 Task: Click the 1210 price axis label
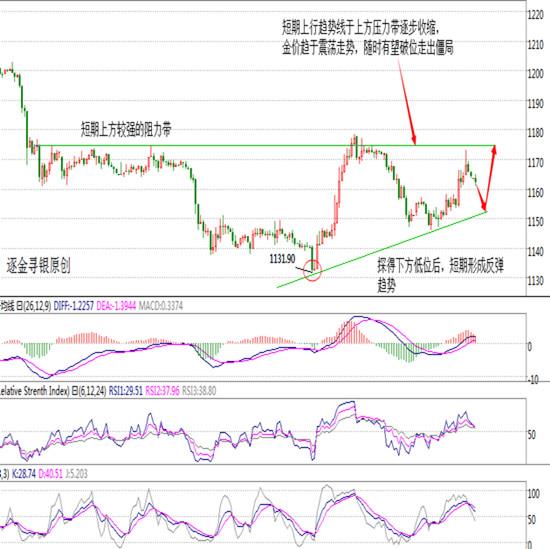click(x=536, y=44)
